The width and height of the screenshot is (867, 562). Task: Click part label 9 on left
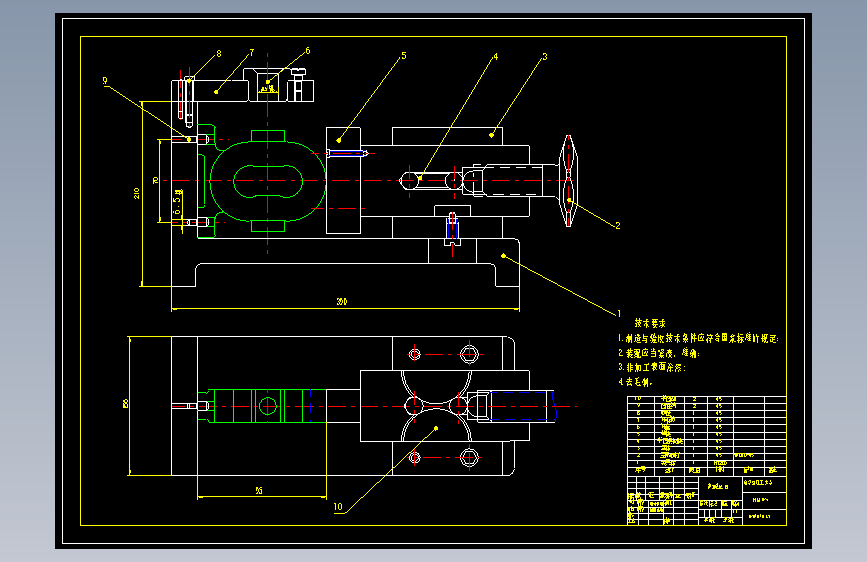pyautogui.click(x=105, y=81)
